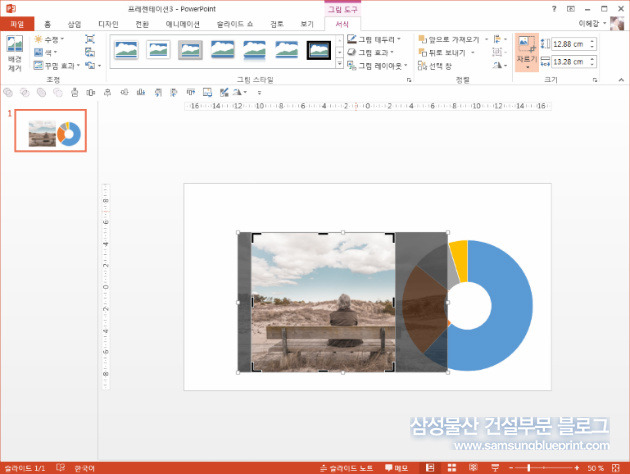630x474 pixels.
Task: Click the Group objects icon
Action: click(x=497, y=52)
